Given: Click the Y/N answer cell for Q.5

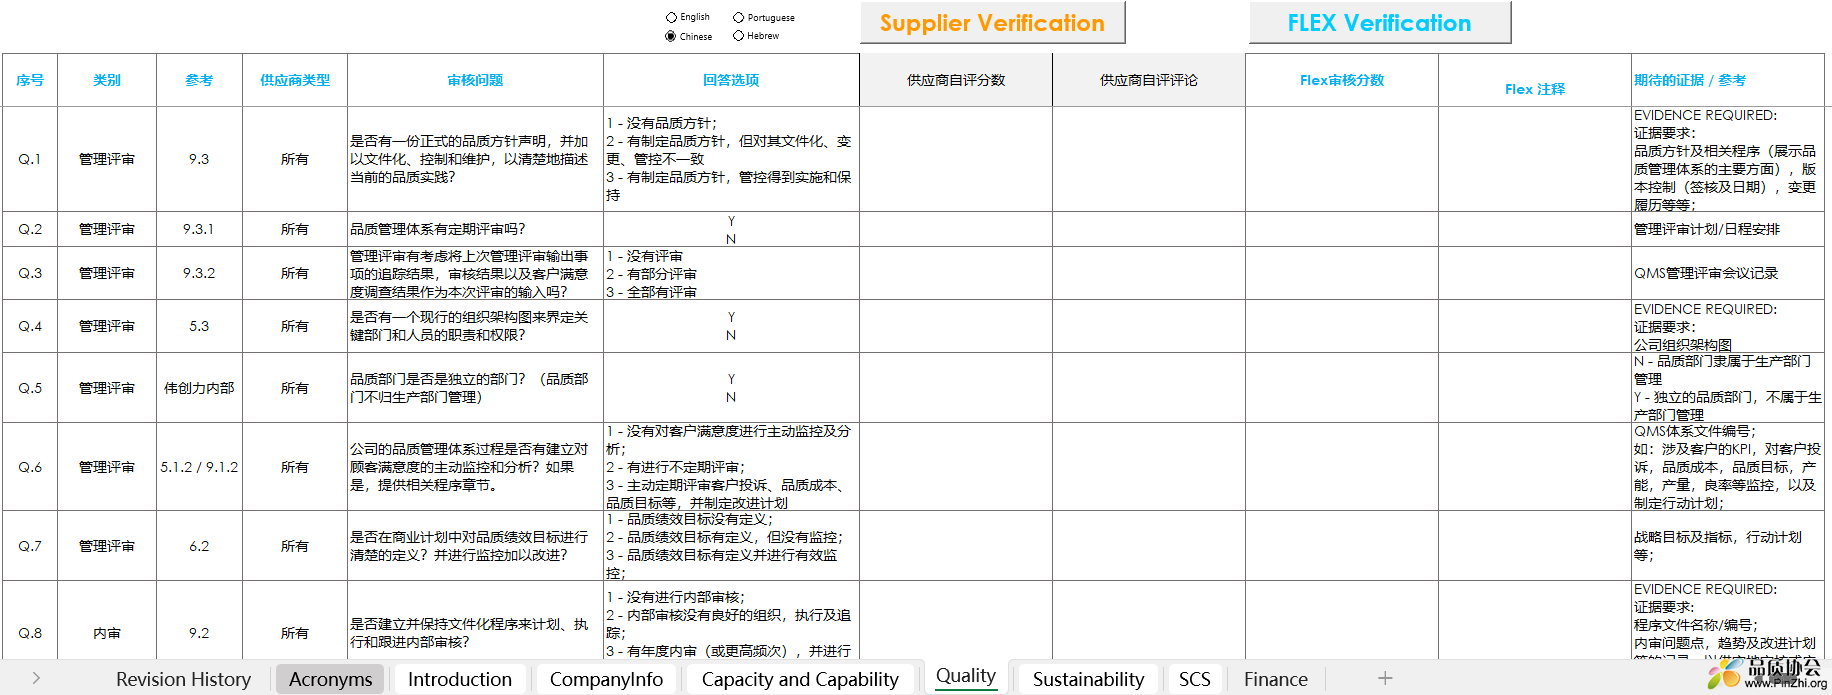Looking at the screenshot, I should pos(731,388).
